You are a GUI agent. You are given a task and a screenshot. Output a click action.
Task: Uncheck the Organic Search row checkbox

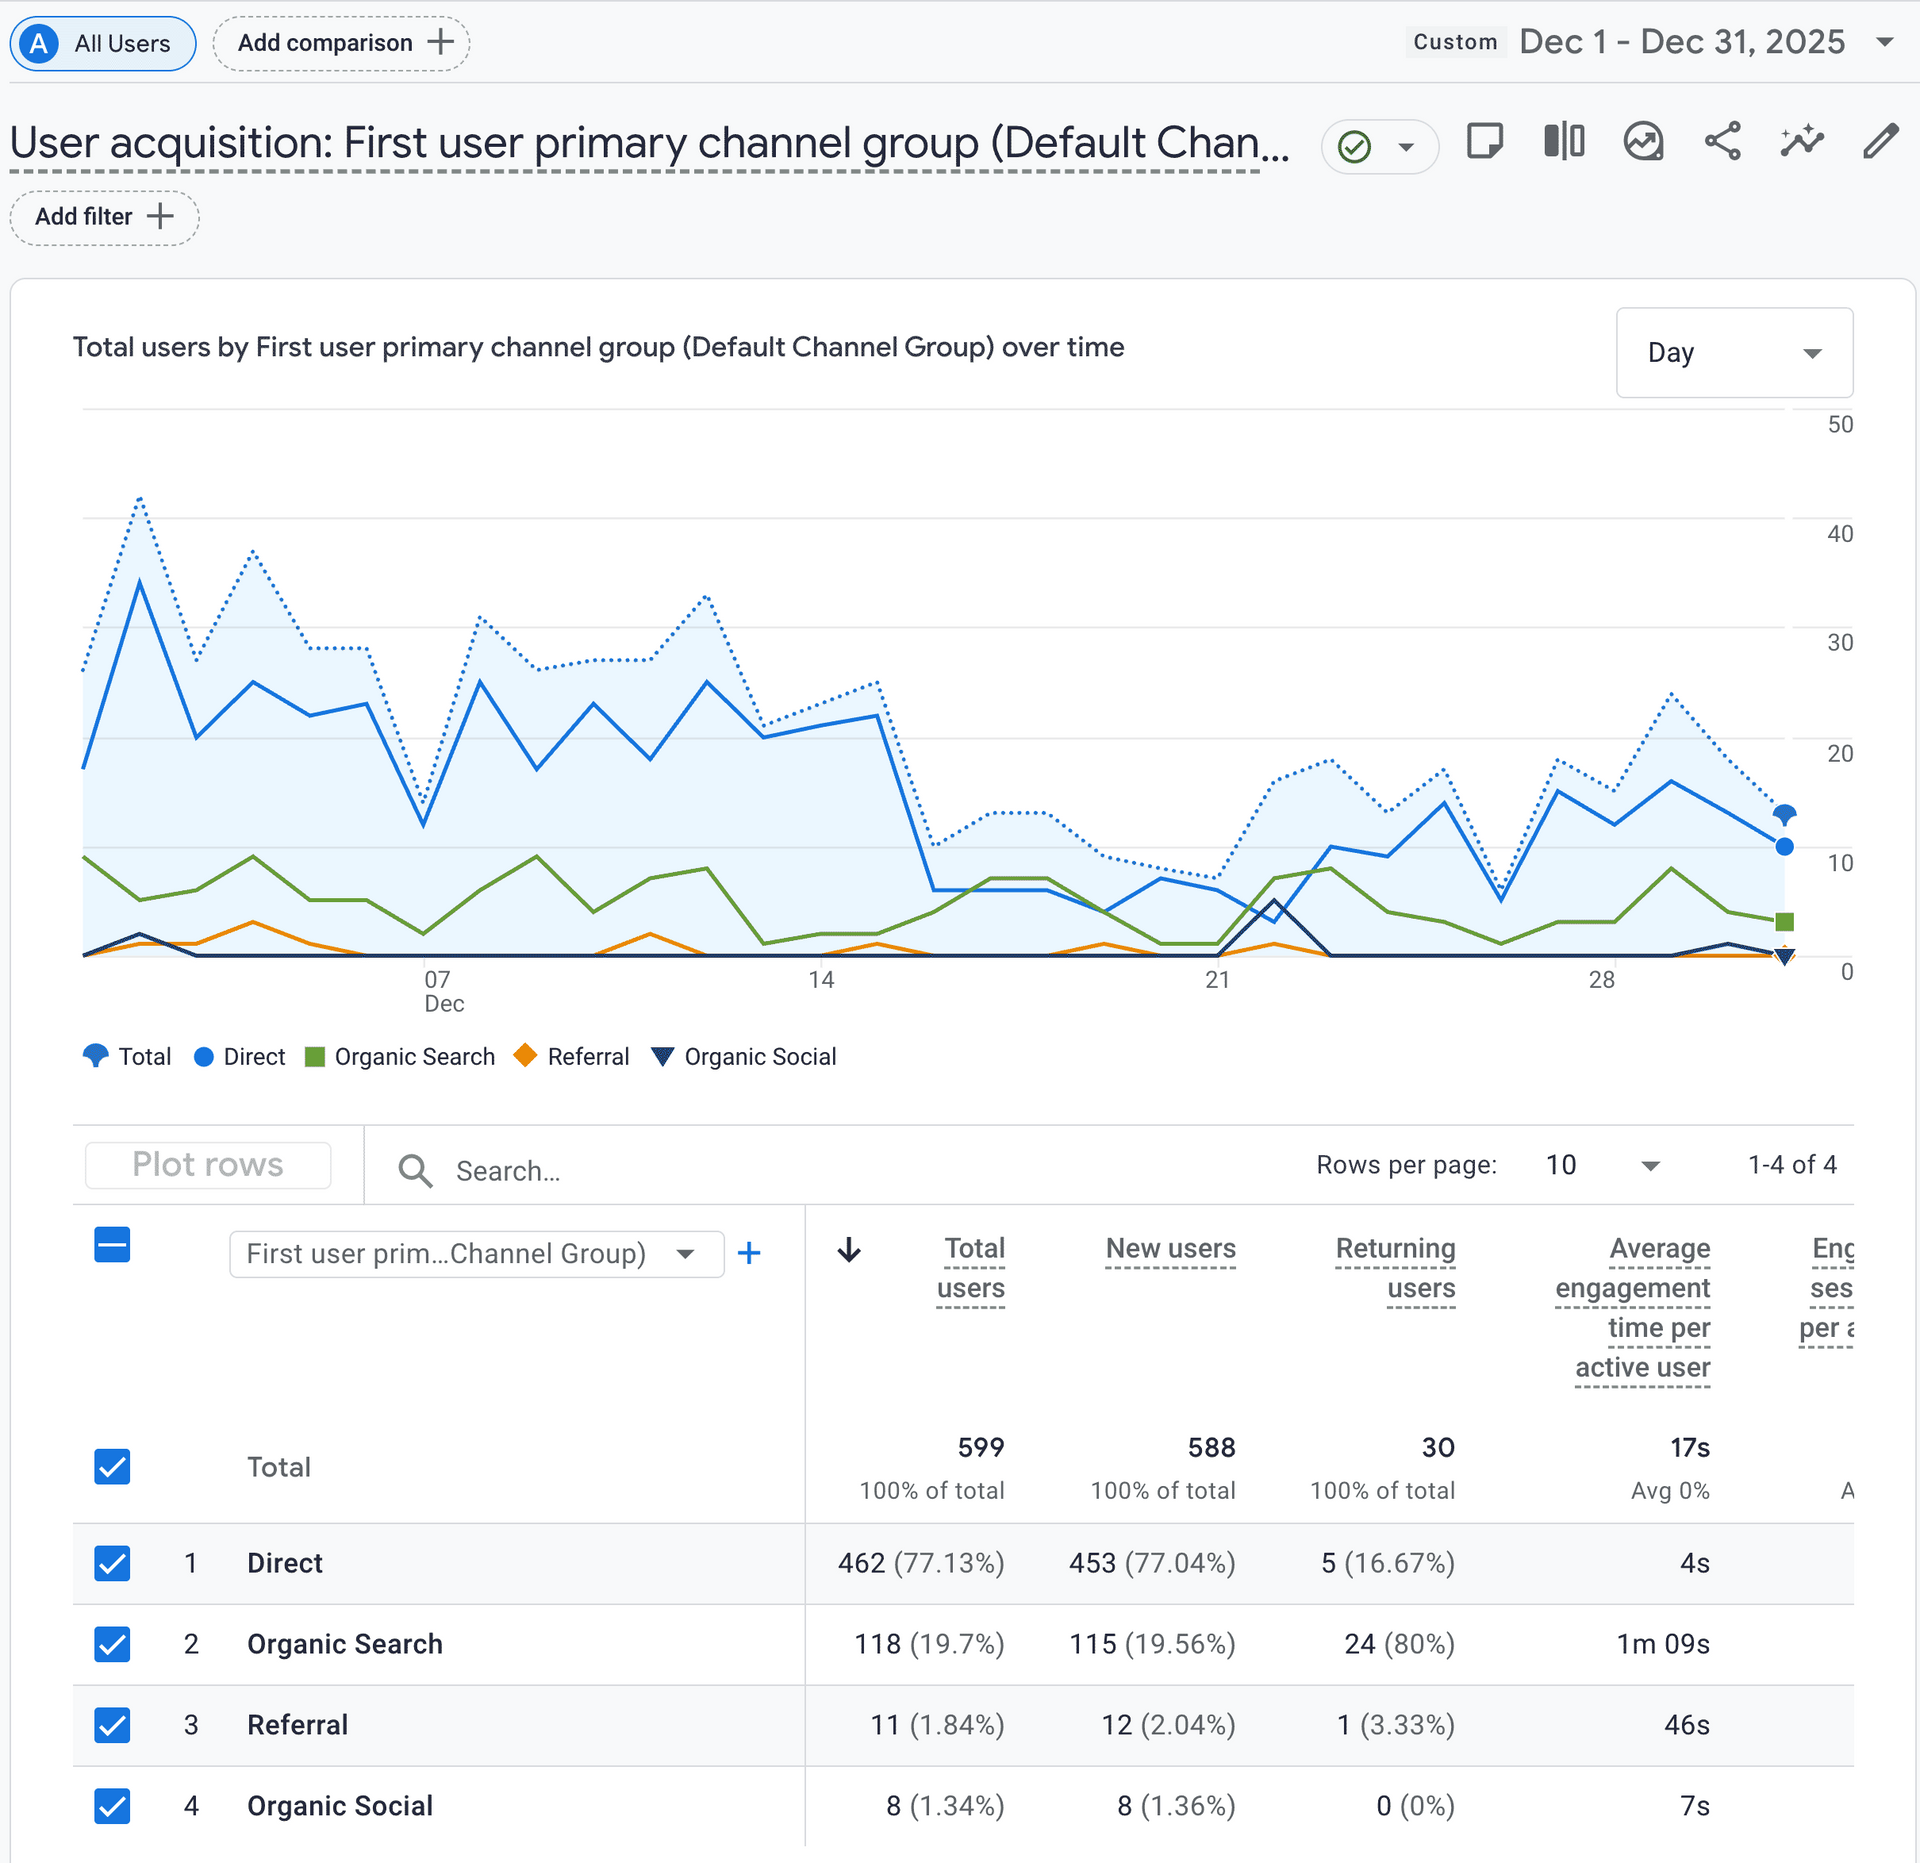[x=112, y=1644]
